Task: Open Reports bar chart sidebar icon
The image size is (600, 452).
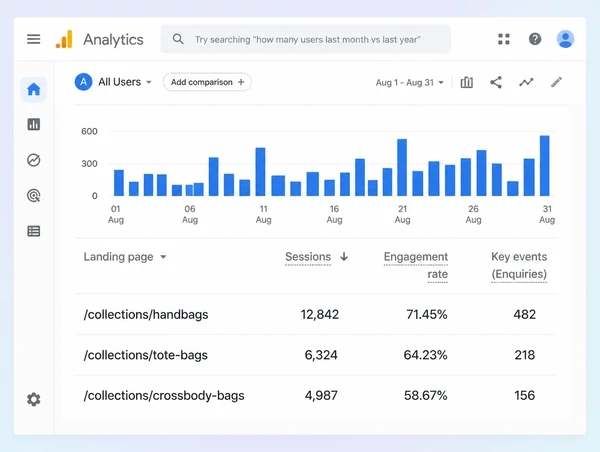Action: [x=34, y=124]
